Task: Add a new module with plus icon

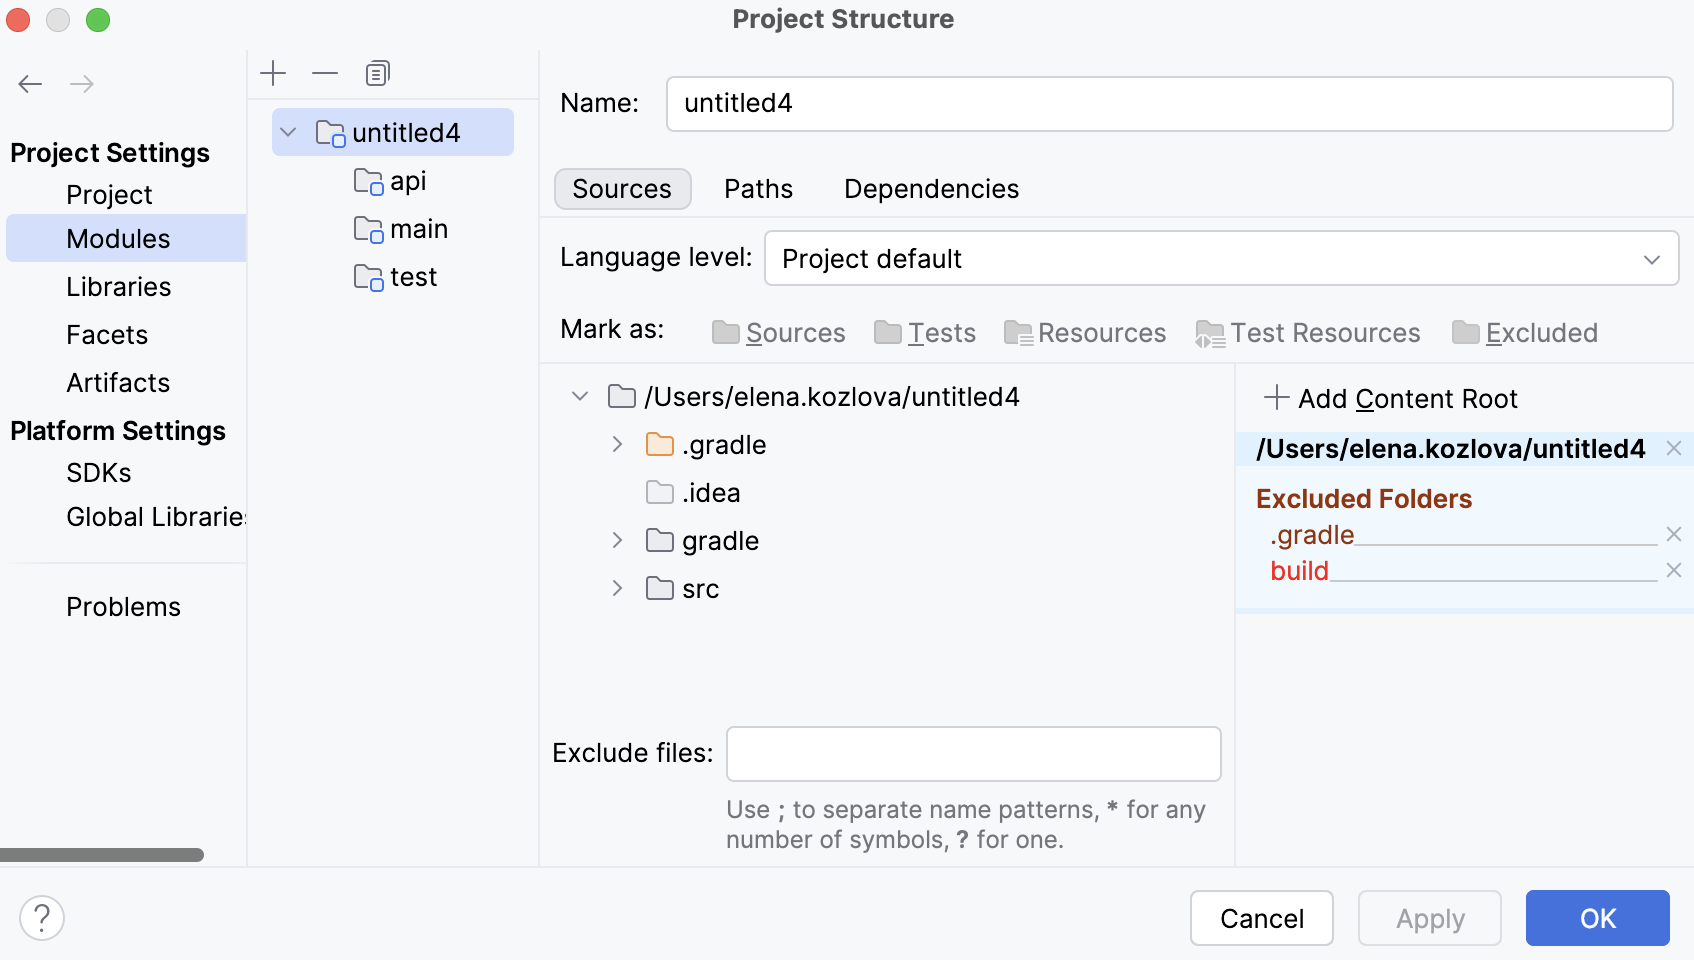Action: point(273,73)
